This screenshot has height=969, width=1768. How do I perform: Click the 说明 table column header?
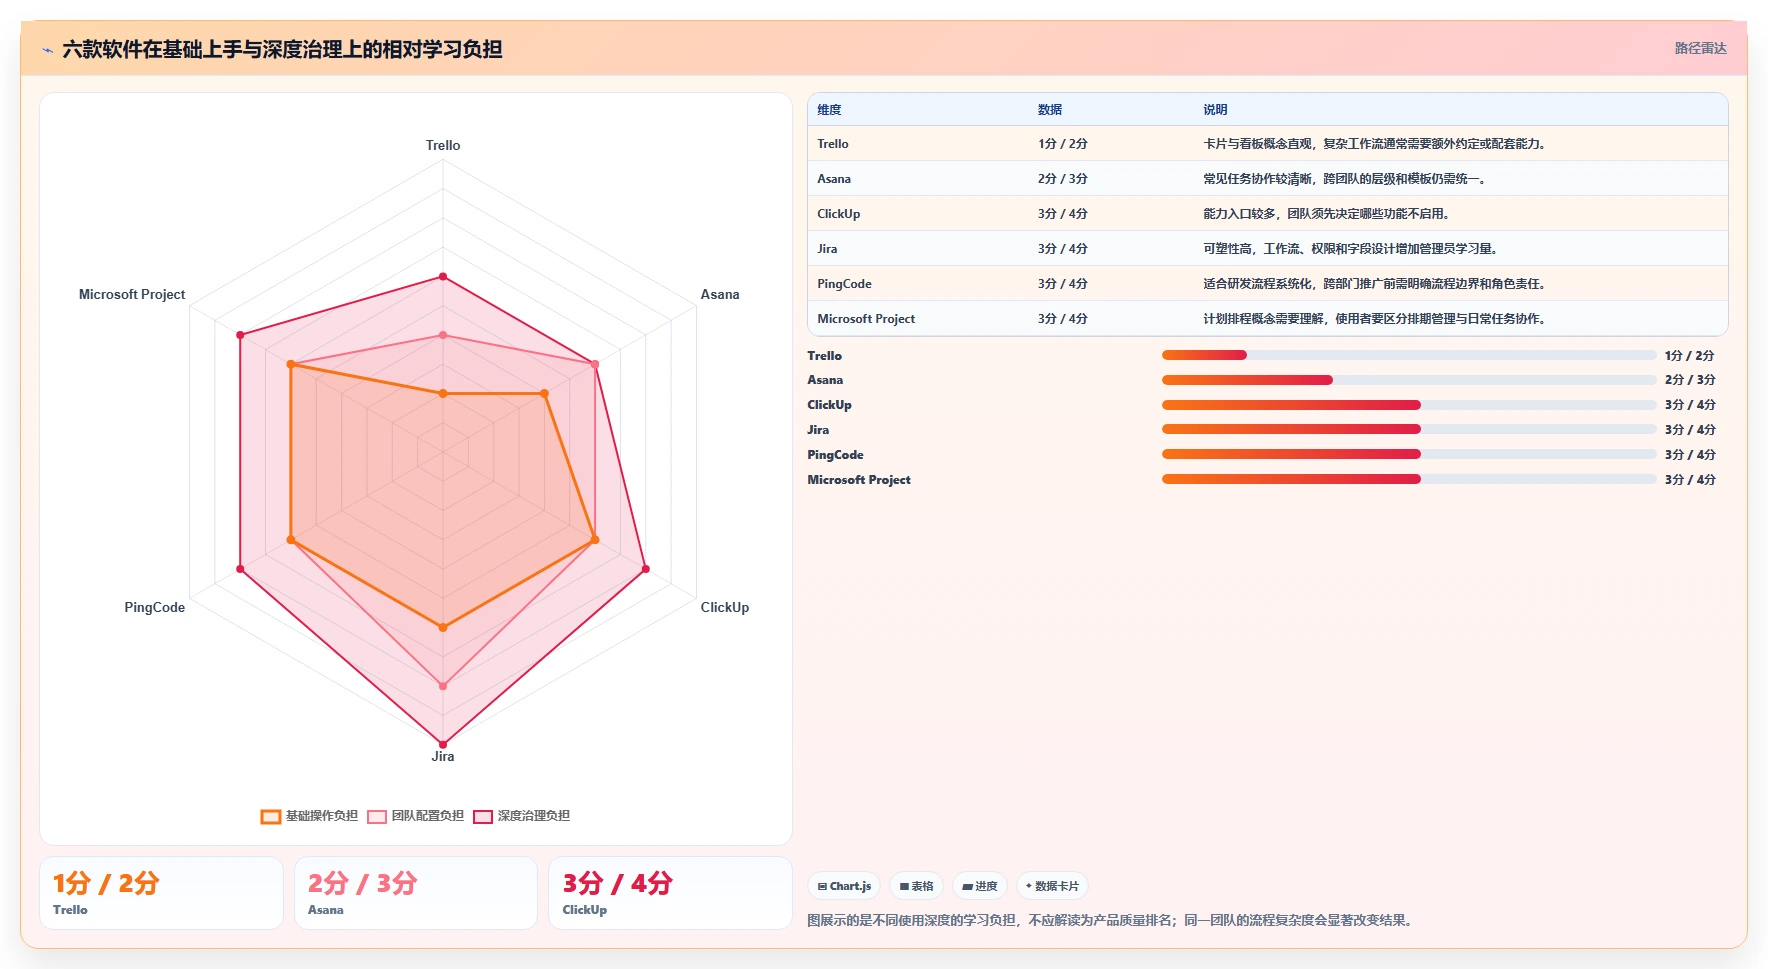pyautogui.click(x=1215, y=110)
